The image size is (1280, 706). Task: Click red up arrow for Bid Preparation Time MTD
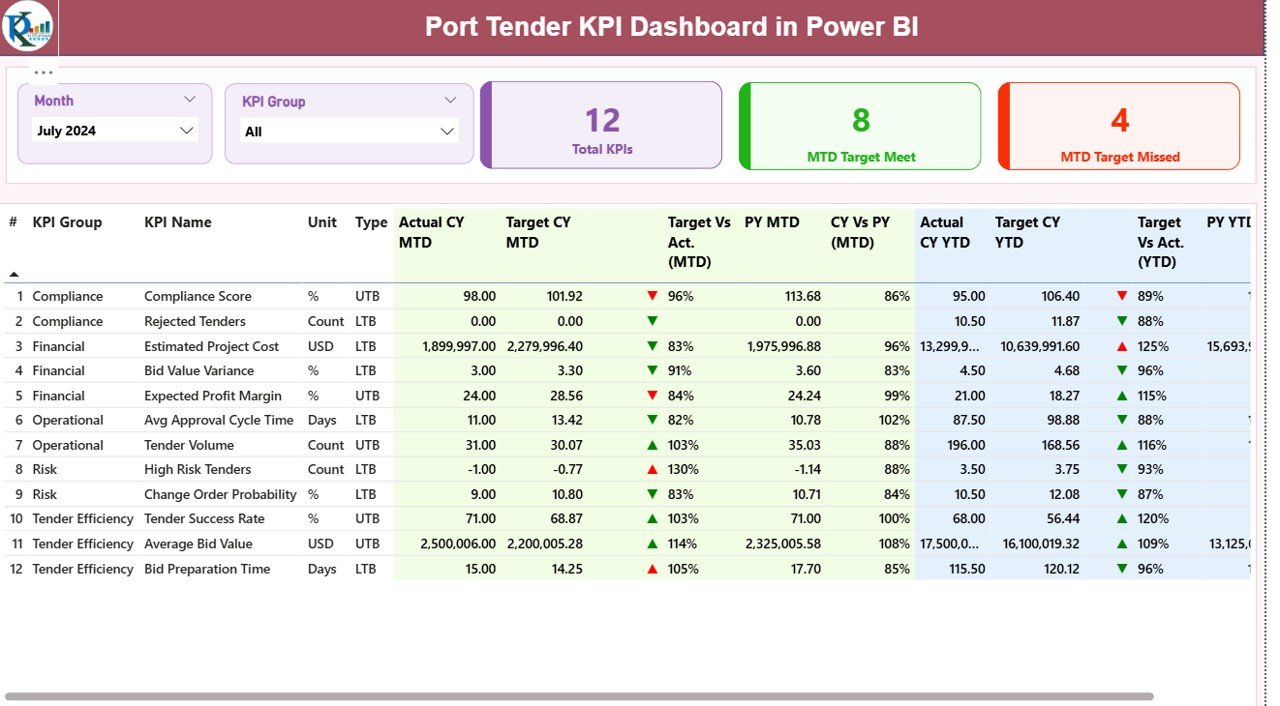click(652, 569)
